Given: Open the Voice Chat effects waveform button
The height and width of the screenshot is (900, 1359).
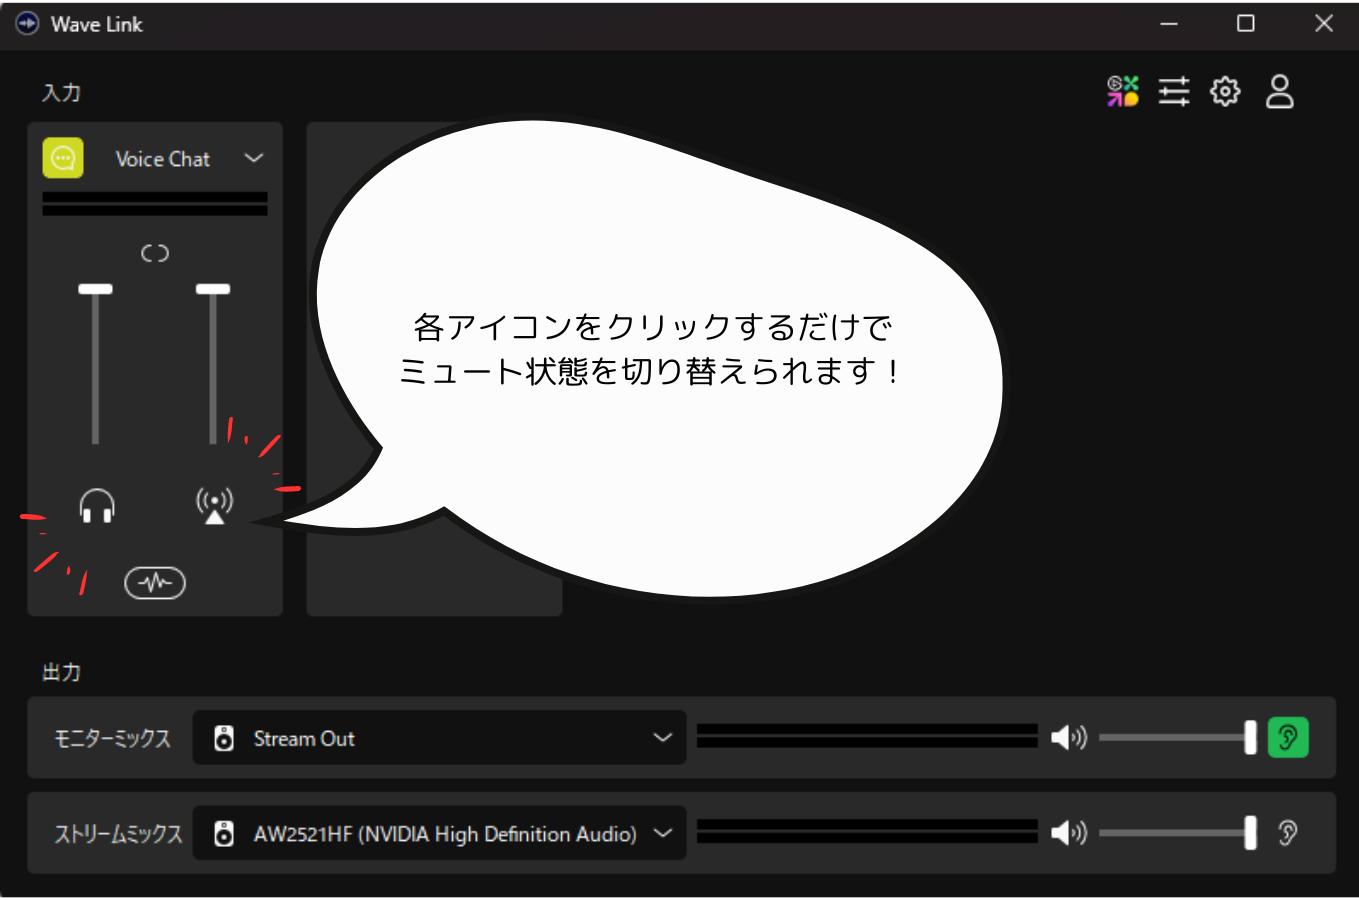Looking at the screenshot, I should point(155,582).
